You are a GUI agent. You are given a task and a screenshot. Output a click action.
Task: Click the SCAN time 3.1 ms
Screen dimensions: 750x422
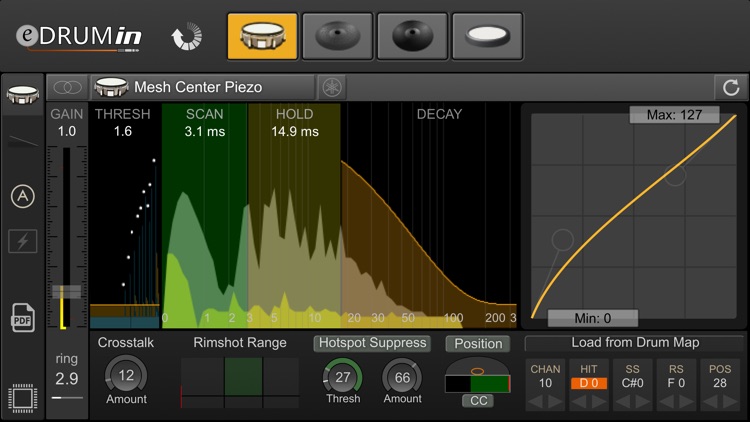tap(205, 131)
